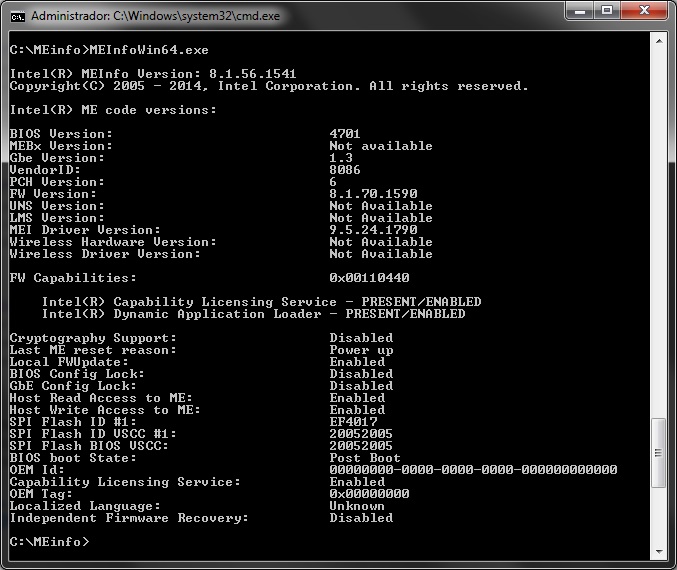Click UNS Version 'Not Available' value
This screenshot has width=677, height=570.
pos(381,206)
